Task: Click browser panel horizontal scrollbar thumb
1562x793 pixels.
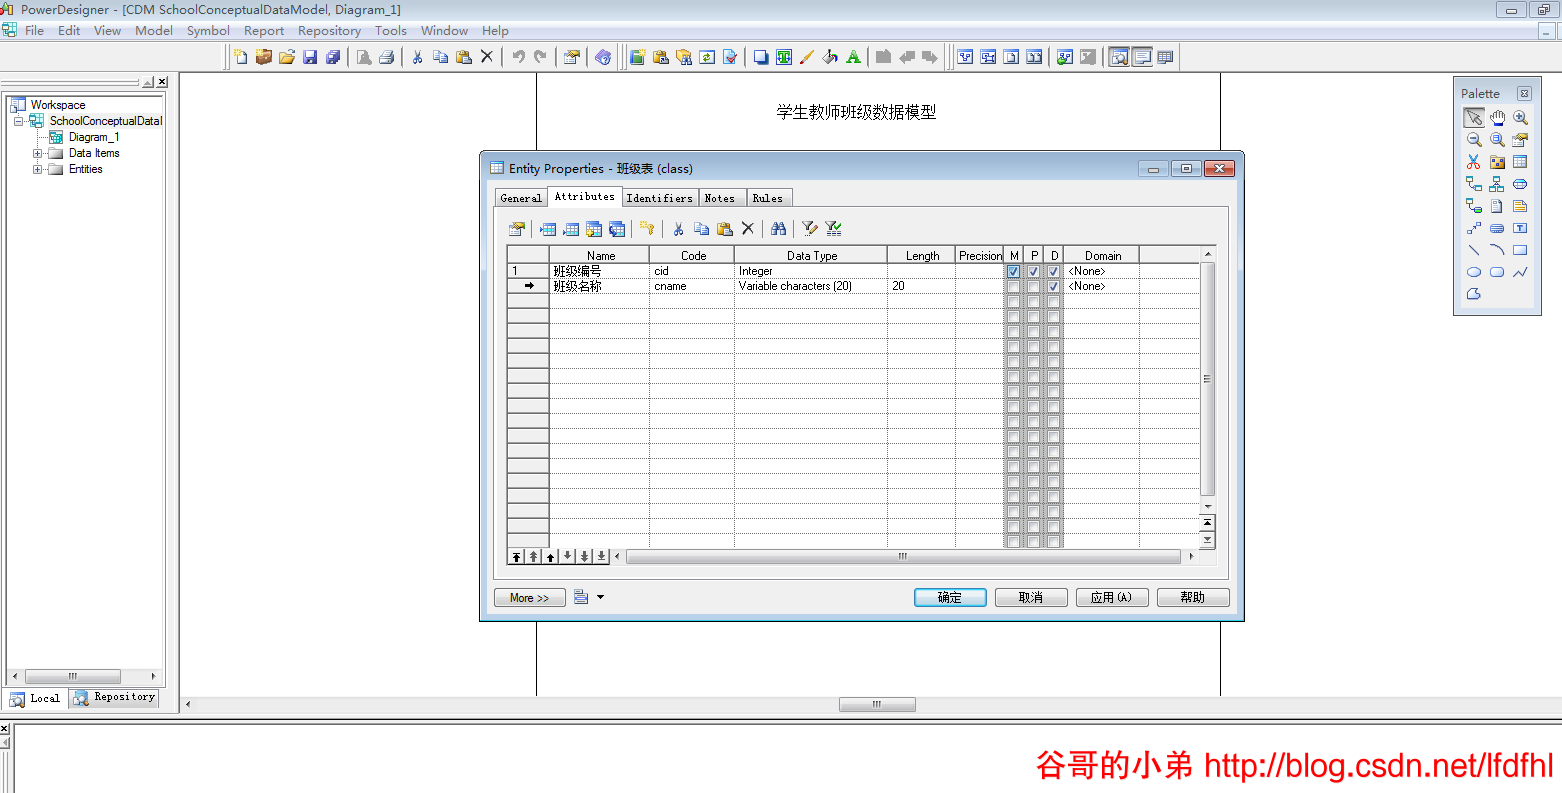Action: click(72, 676)
